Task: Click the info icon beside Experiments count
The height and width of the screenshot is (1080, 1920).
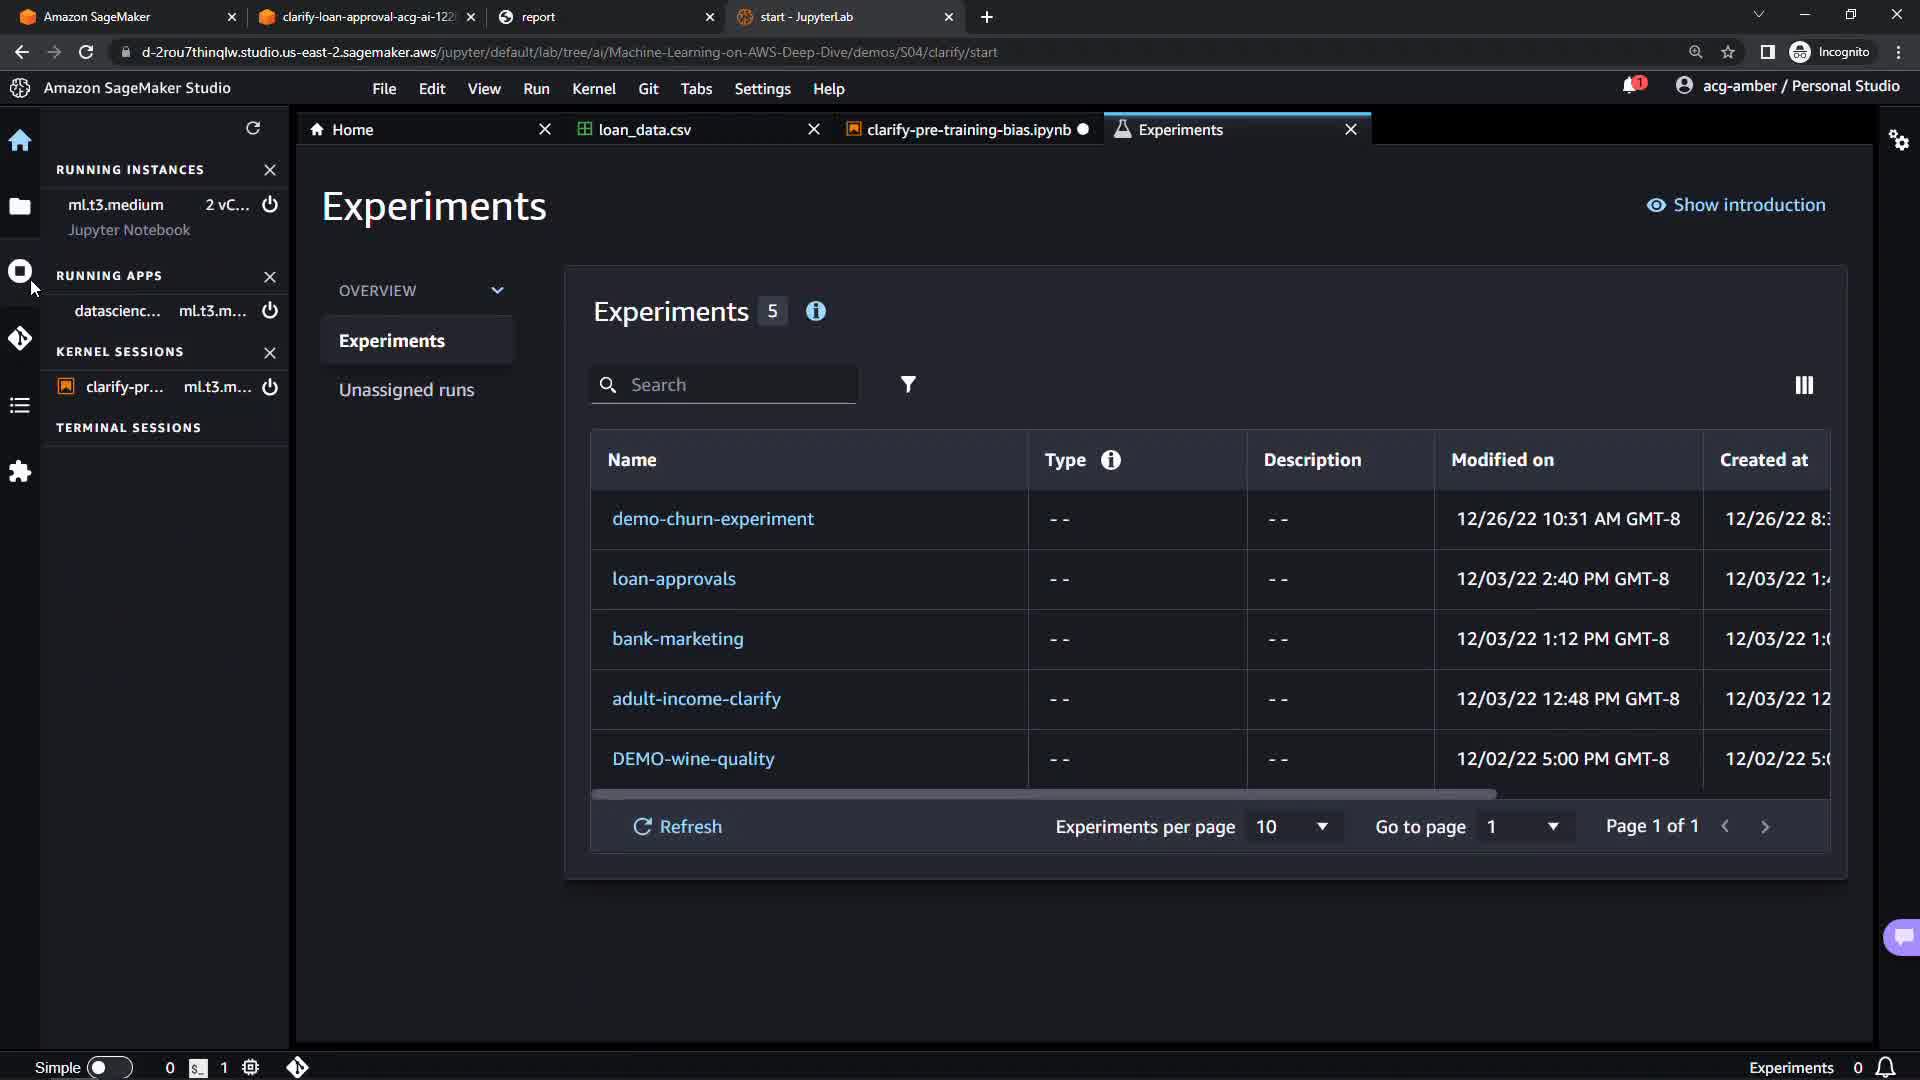Action: pyautogui.click(x=816, y=312)
